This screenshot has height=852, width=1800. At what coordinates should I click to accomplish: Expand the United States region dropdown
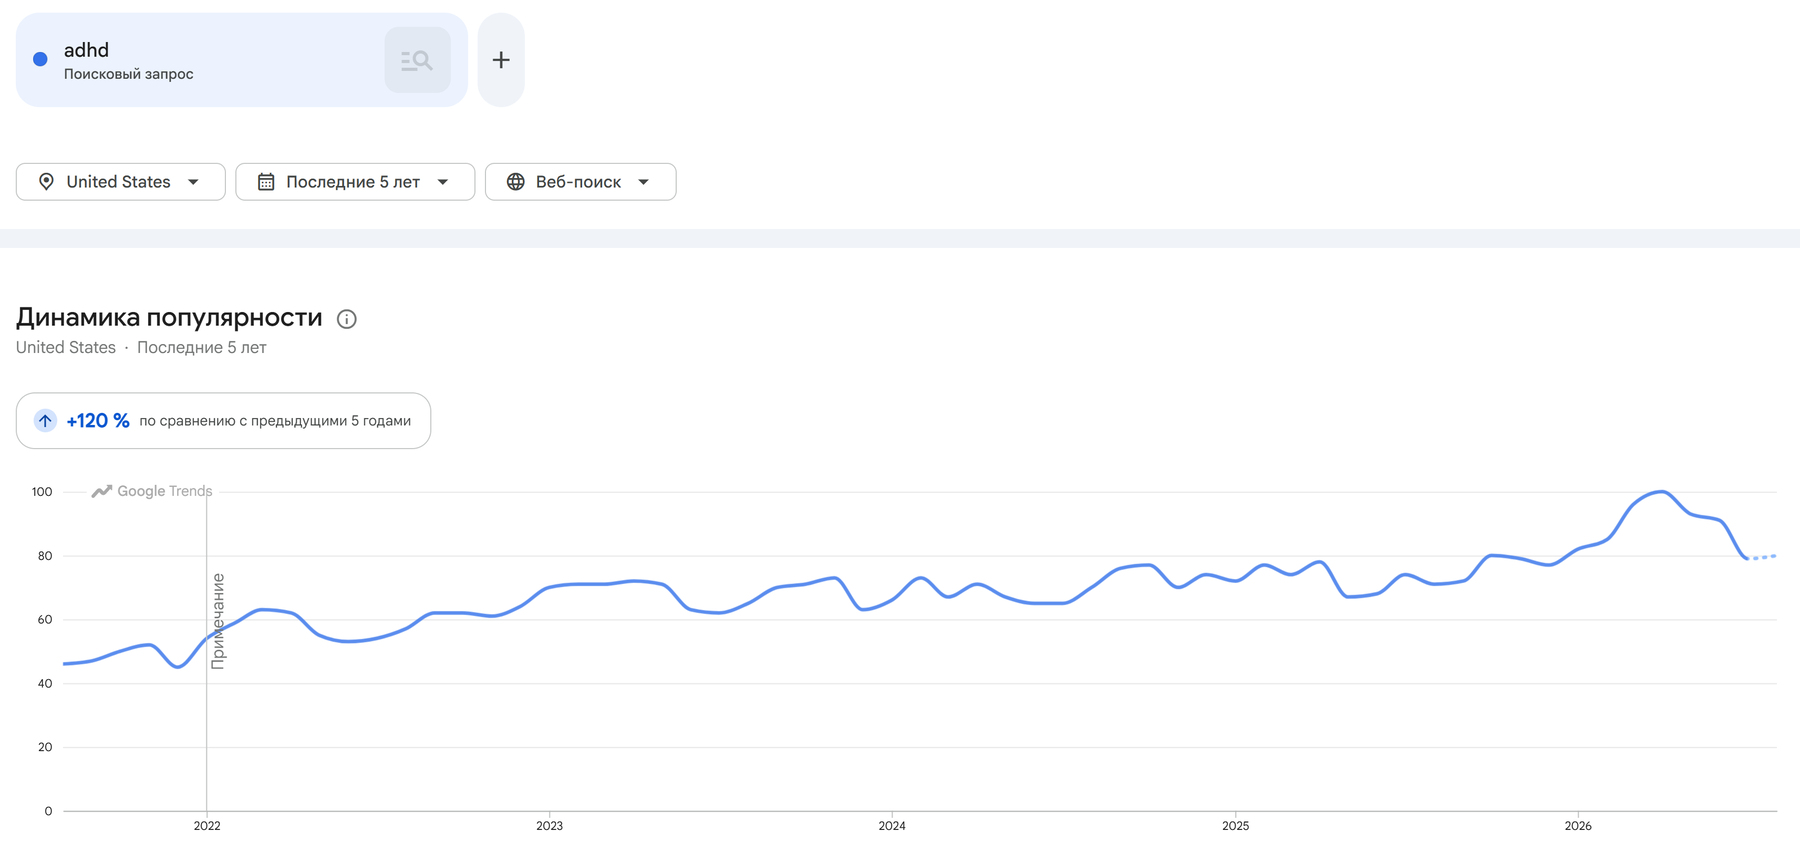[121, 182]
